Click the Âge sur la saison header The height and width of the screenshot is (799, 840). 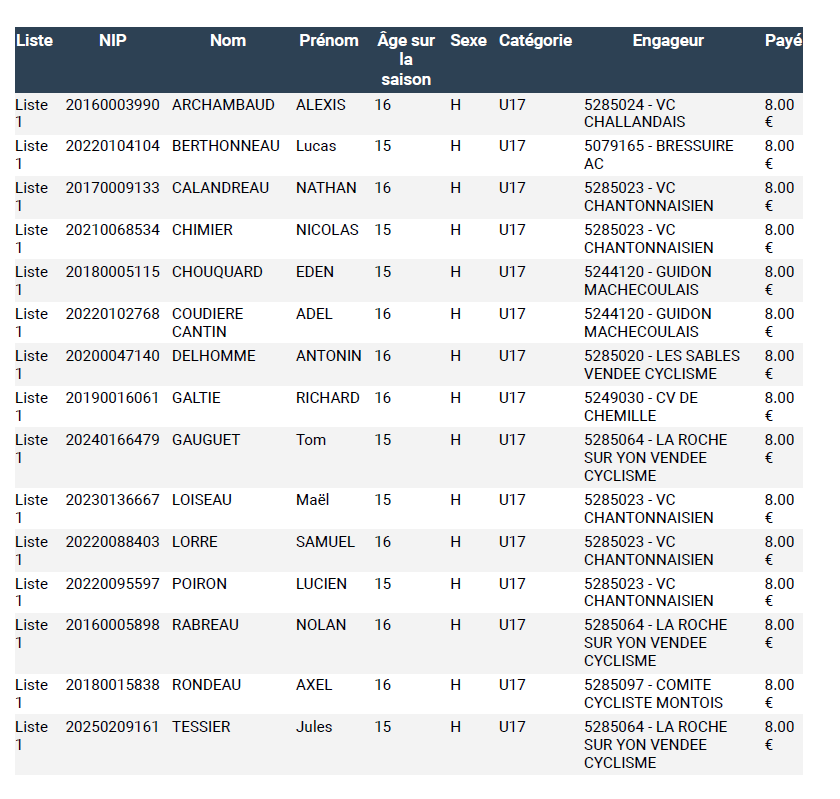[406, 59]
